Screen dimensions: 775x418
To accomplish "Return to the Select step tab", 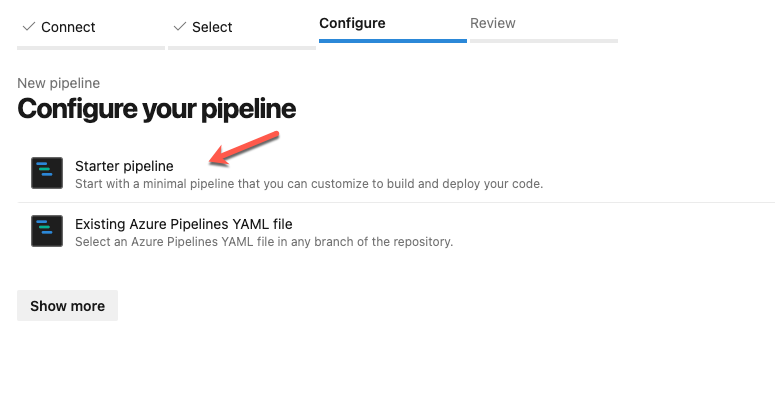I will tap(242, 27).
